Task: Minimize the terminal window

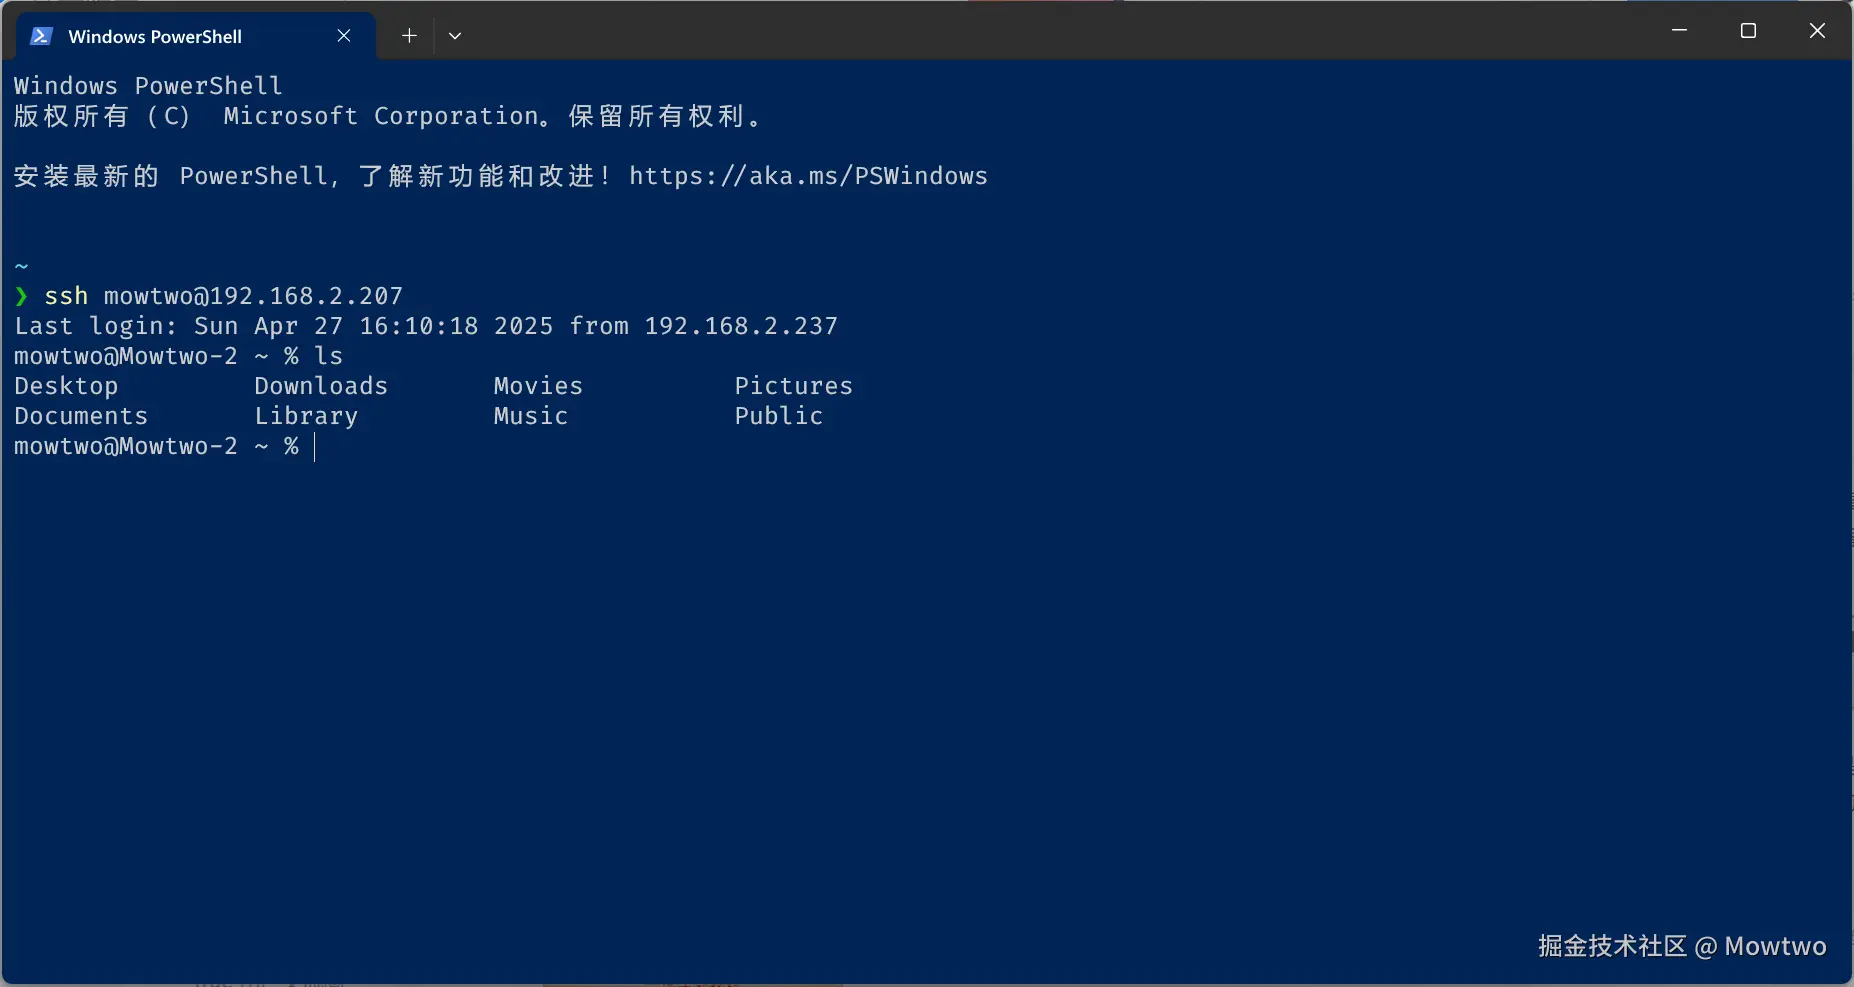Action: (1680, 31)
